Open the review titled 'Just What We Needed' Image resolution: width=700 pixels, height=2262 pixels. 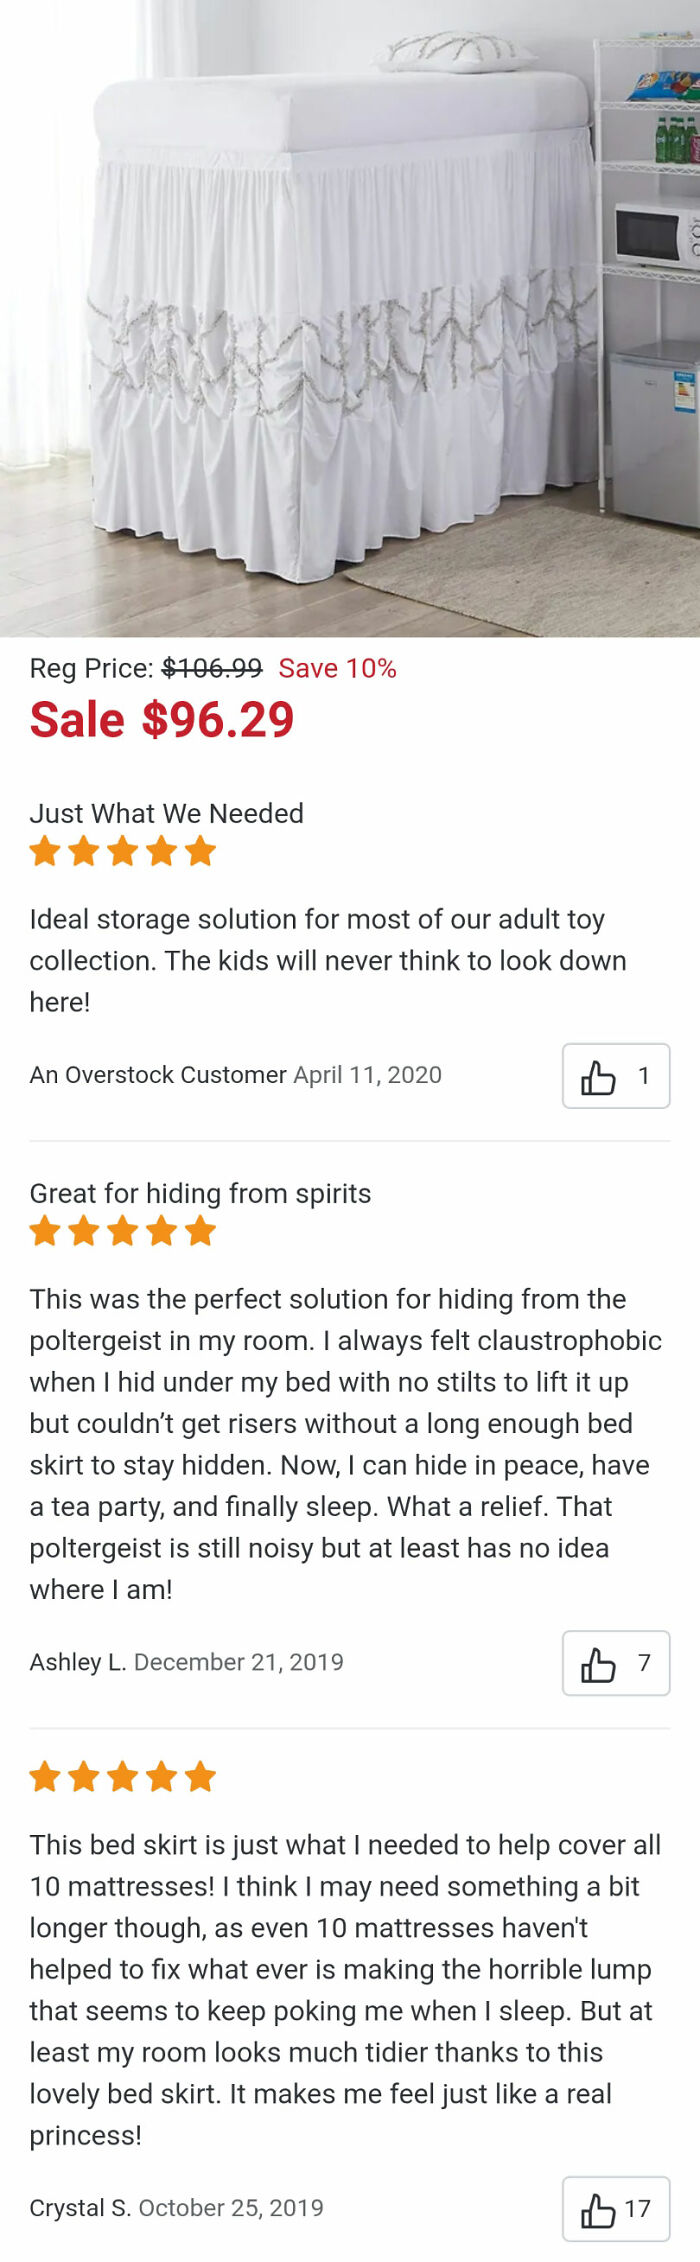click(167, 813)
